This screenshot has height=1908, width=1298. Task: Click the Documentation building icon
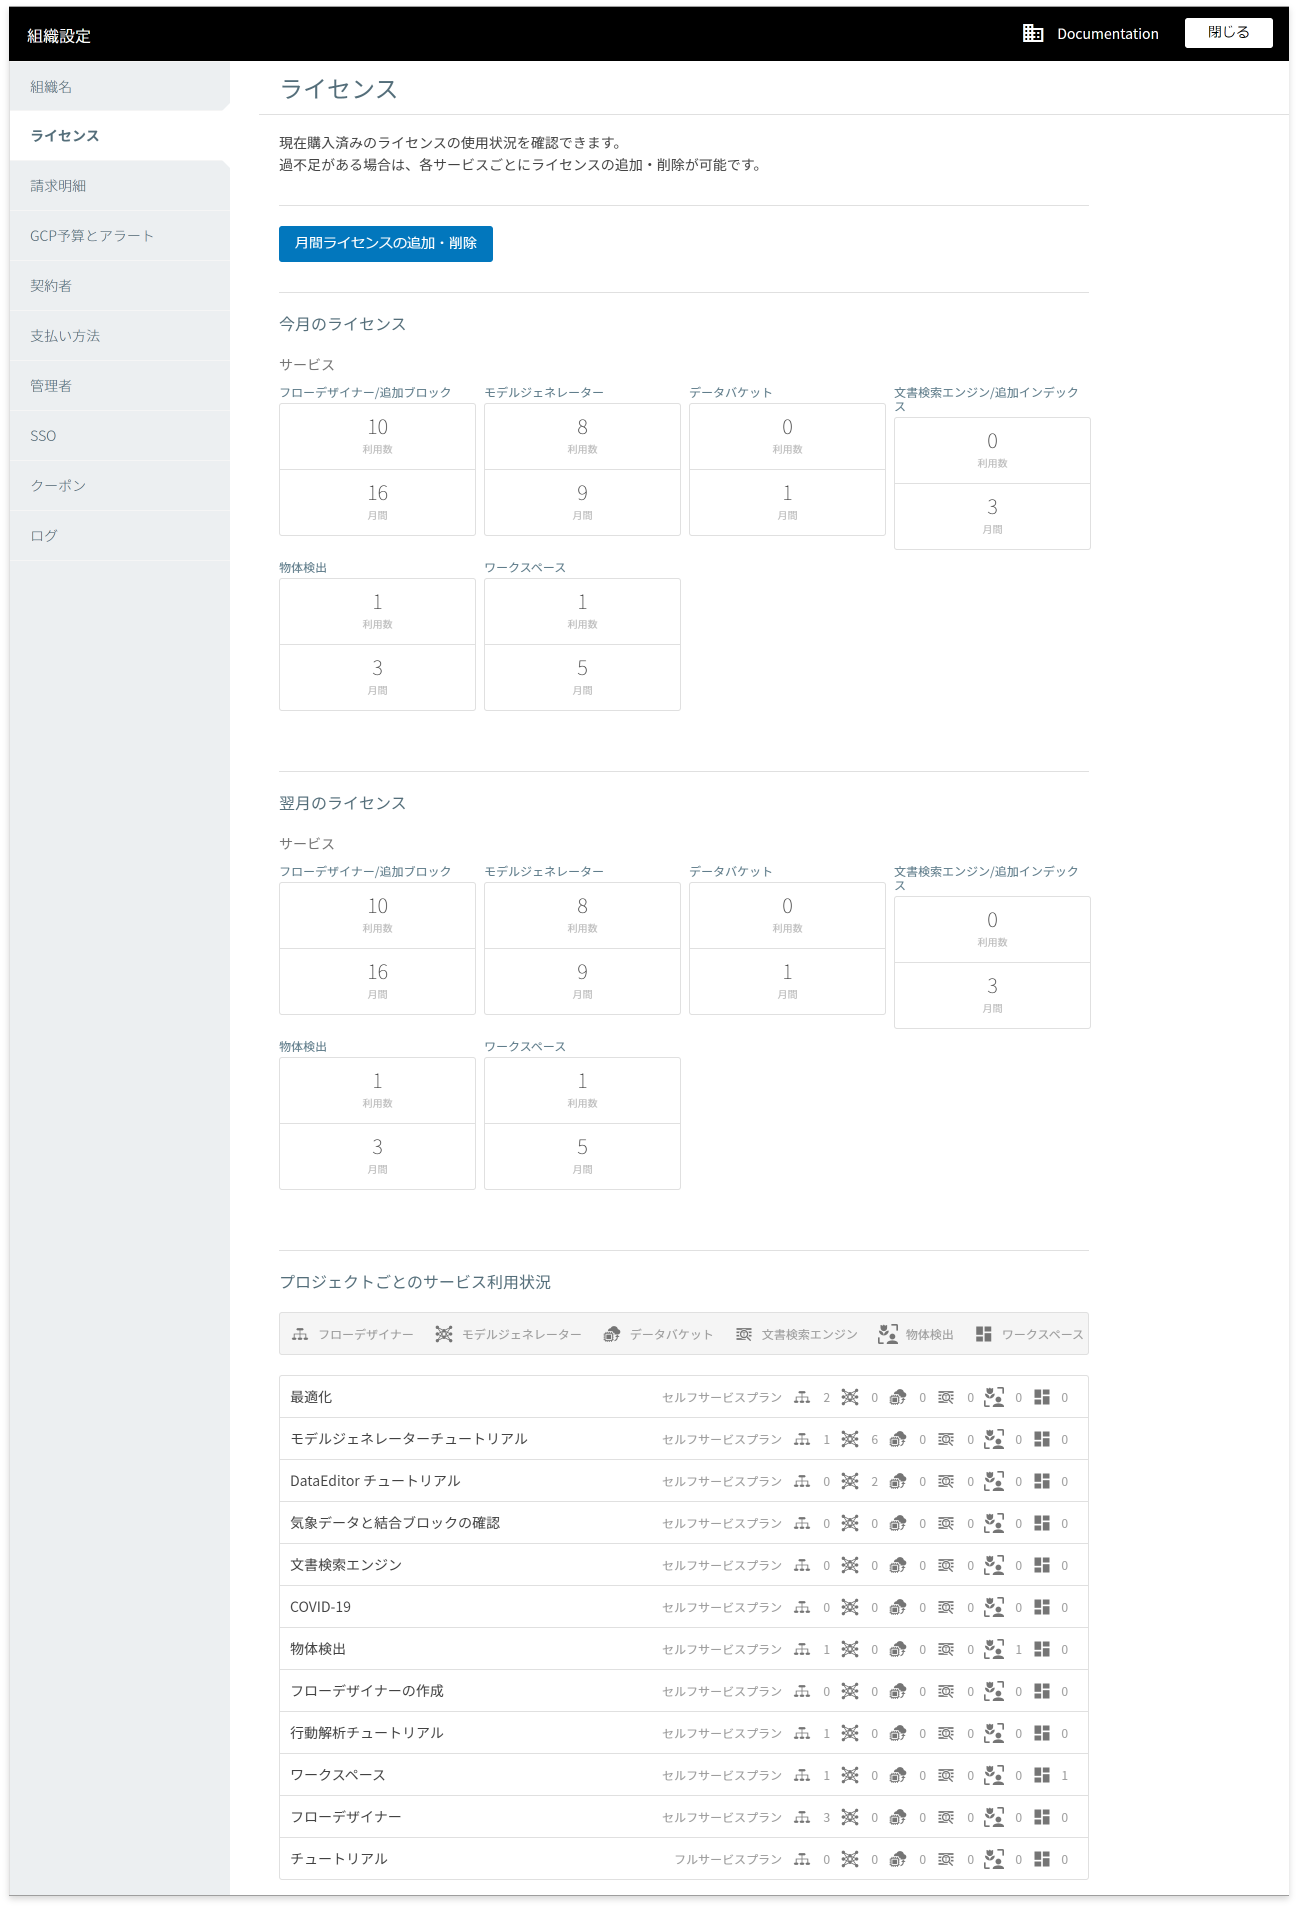[1033, 33]
